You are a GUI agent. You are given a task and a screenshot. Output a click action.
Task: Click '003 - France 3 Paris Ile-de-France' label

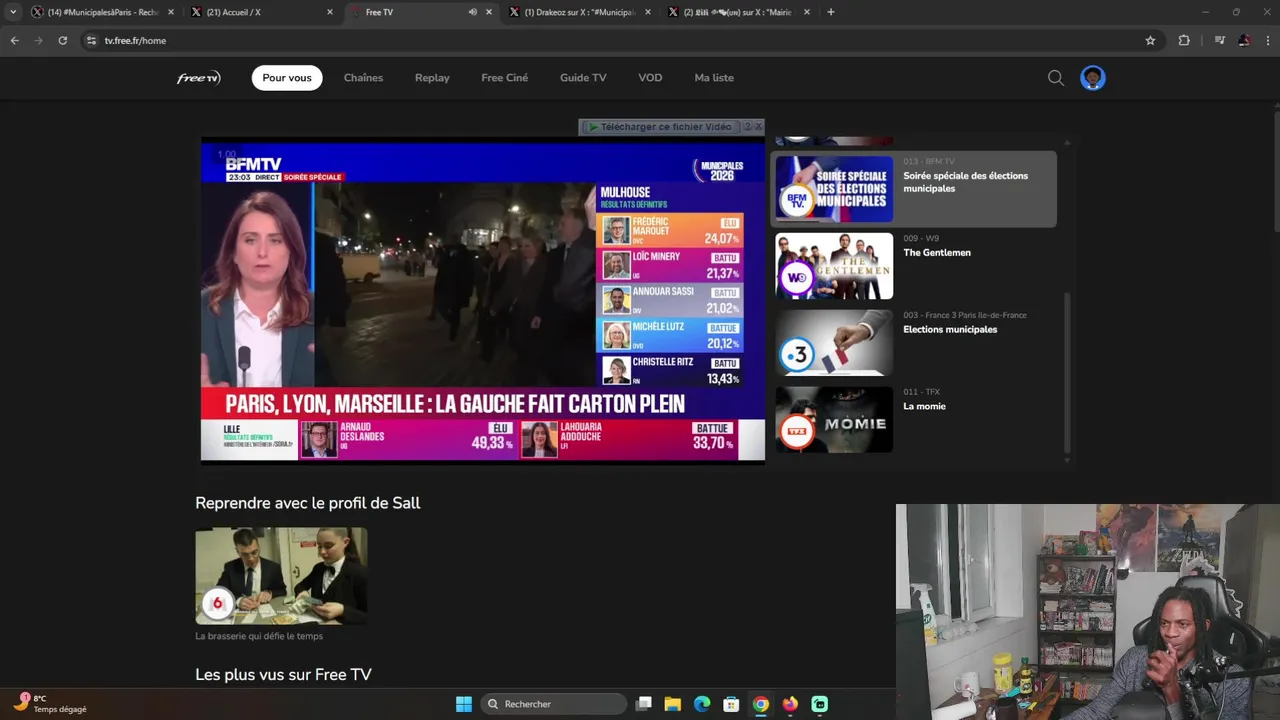coord(965,315)
